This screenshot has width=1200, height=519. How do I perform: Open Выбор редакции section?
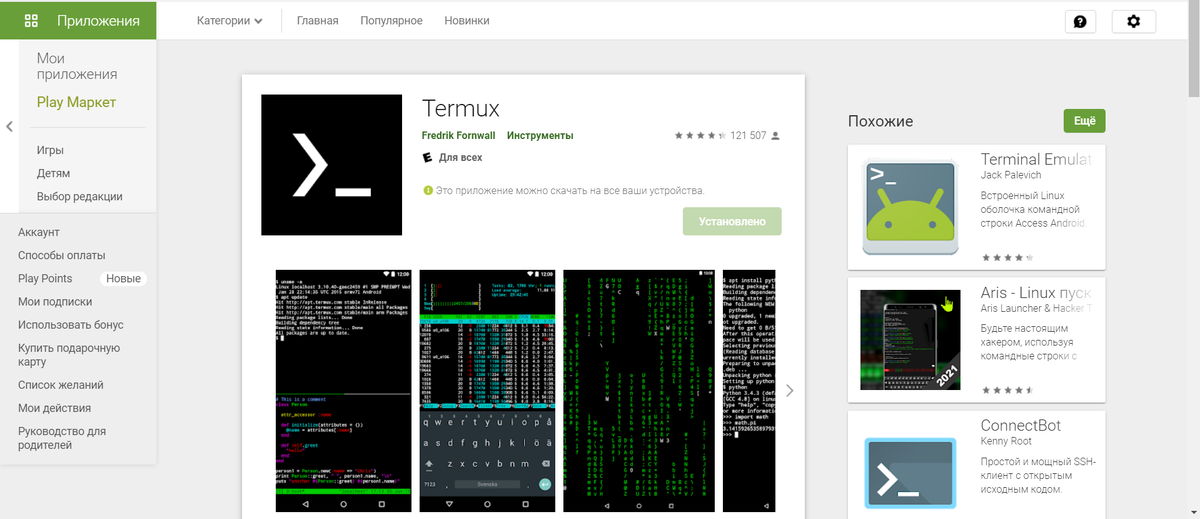coord(80,196)
